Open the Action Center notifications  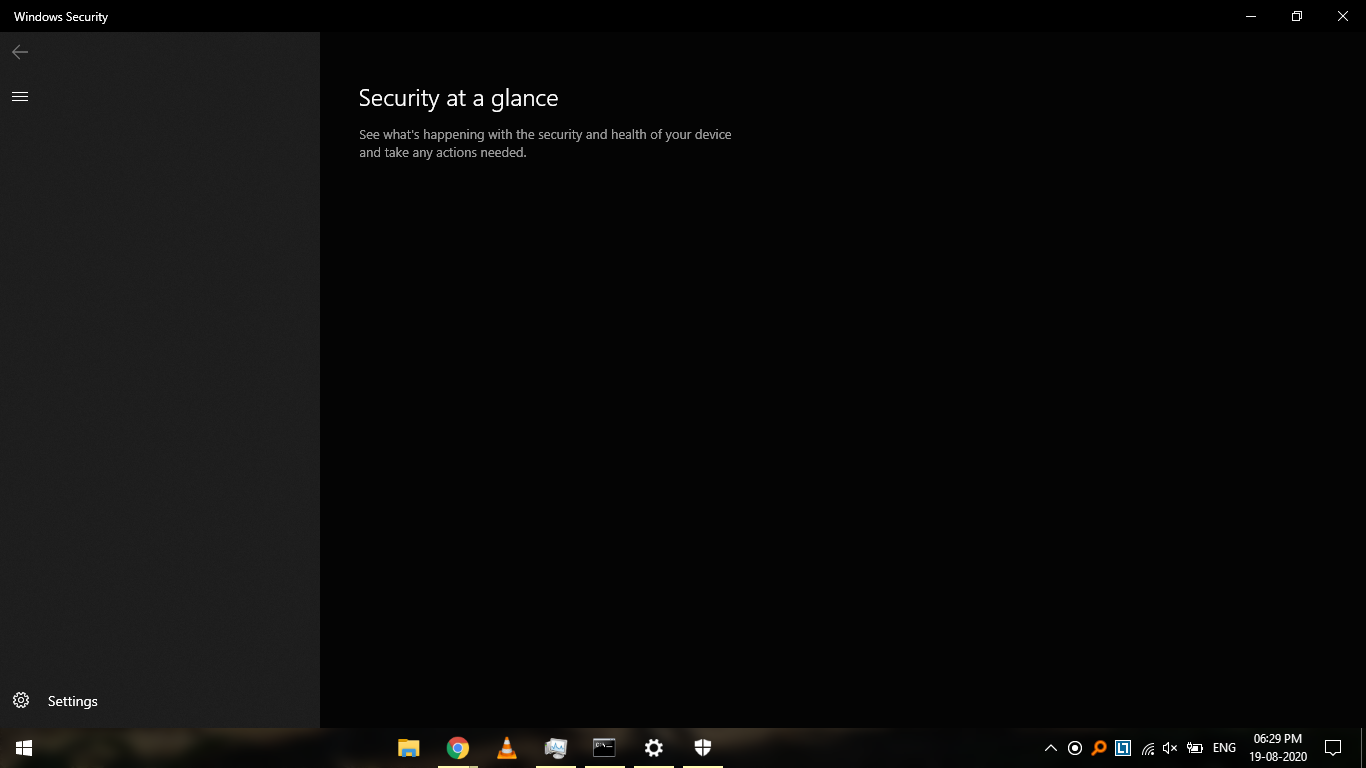pos(1332,748)
